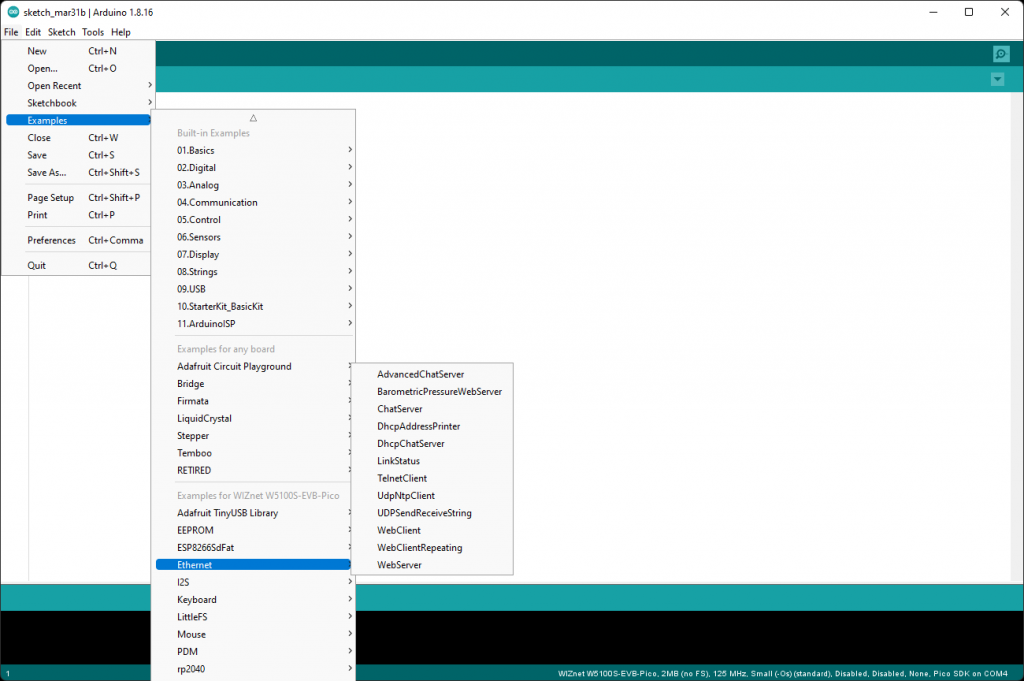Select the Examples menu entry

pyautogui.click(x=78, y=120)
